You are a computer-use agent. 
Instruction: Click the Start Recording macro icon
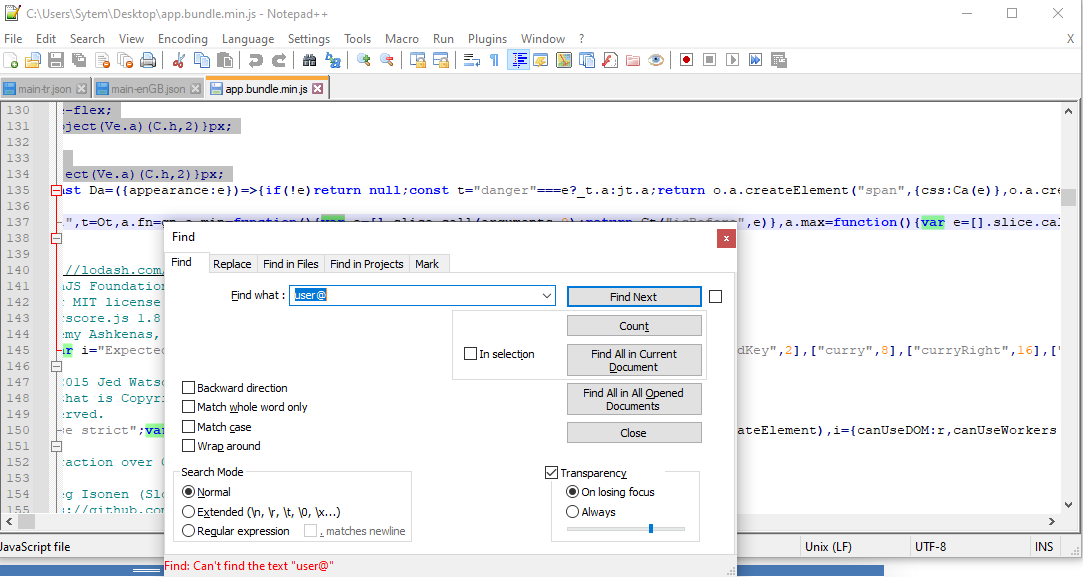click(x=686, y=60)
